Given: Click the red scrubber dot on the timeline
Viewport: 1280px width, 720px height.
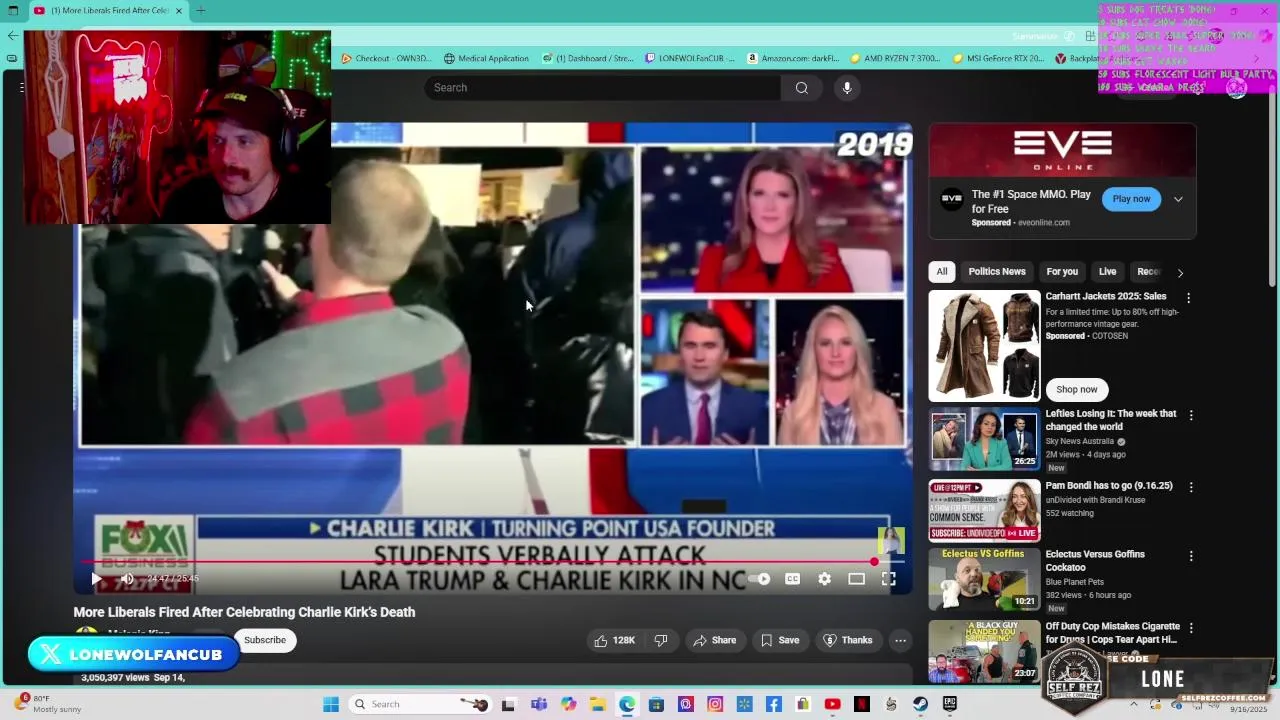Looking at the screenshot, I should click(x=874, y=561).
